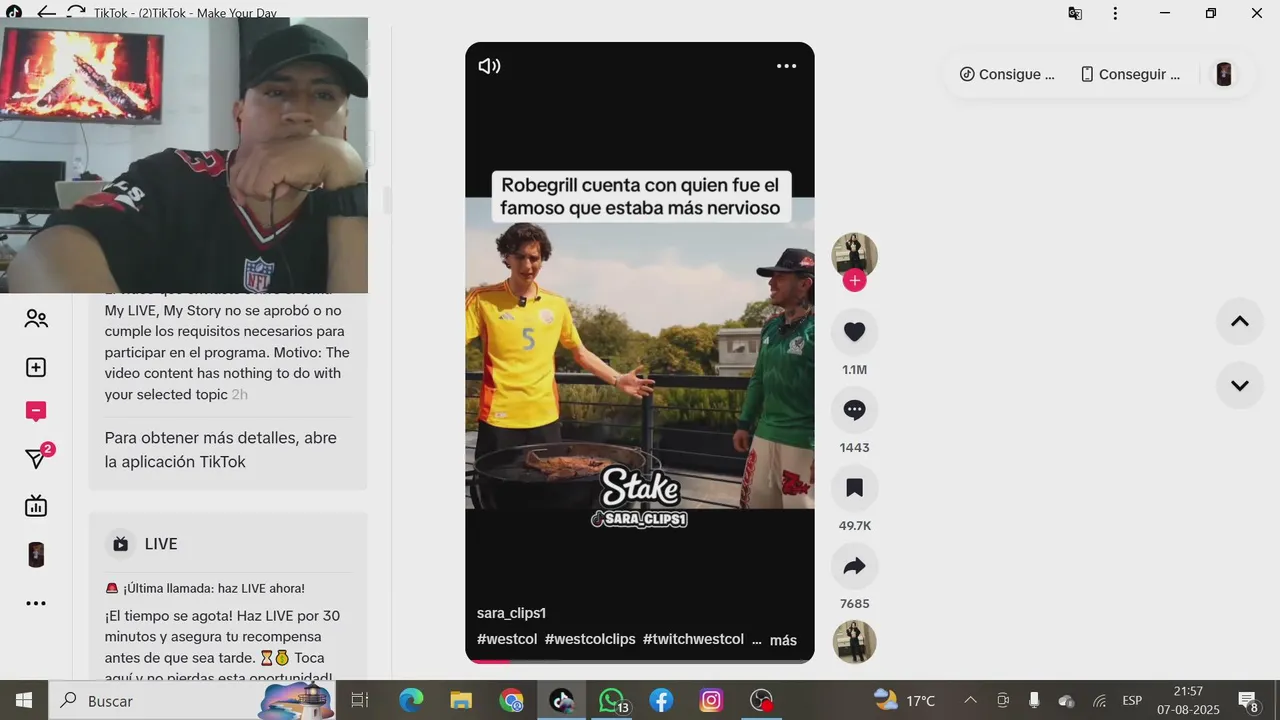The width and height of the screenshot is (1280, 720).
Task: Go to the next video with down chevron
Action: coord(1240,385)
